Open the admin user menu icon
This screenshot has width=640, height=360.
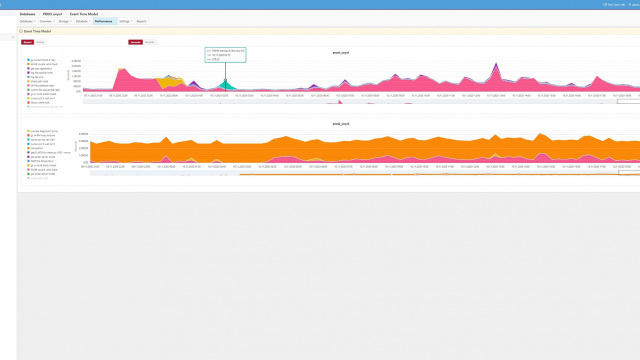[x=629, y=4]
